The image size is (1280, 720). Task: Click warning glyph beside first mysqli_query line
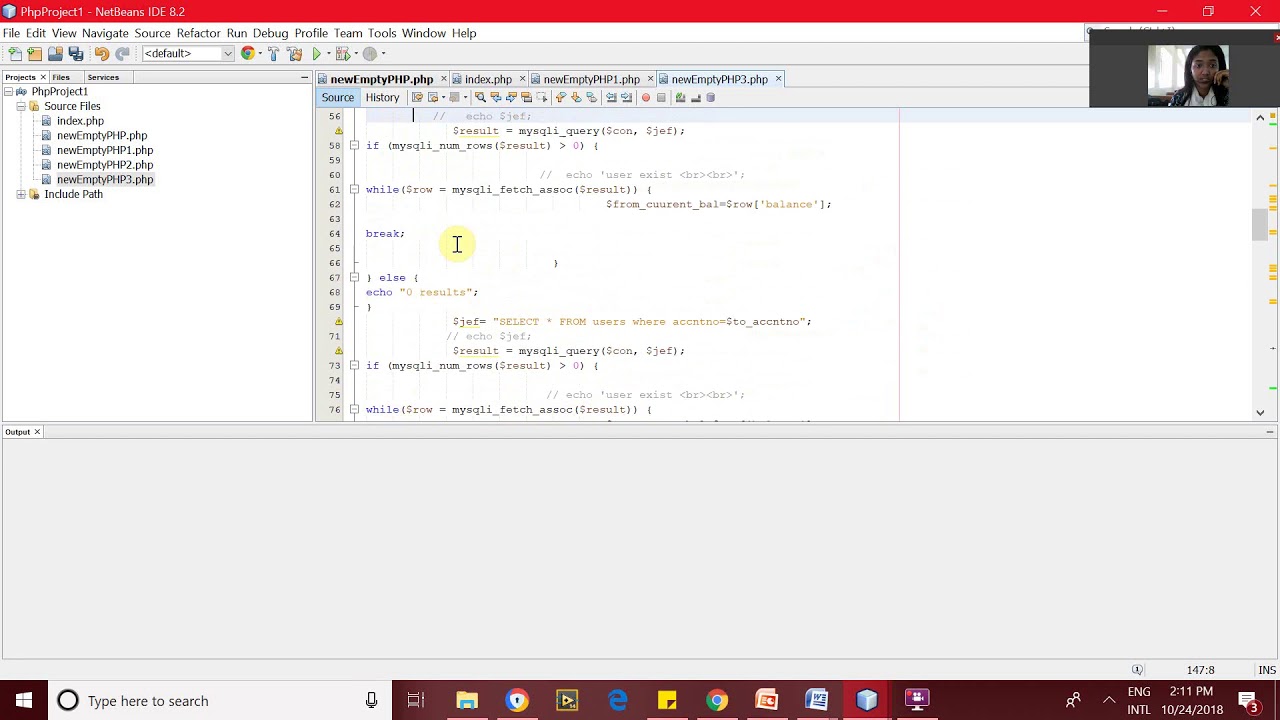[x=338, y=131]
